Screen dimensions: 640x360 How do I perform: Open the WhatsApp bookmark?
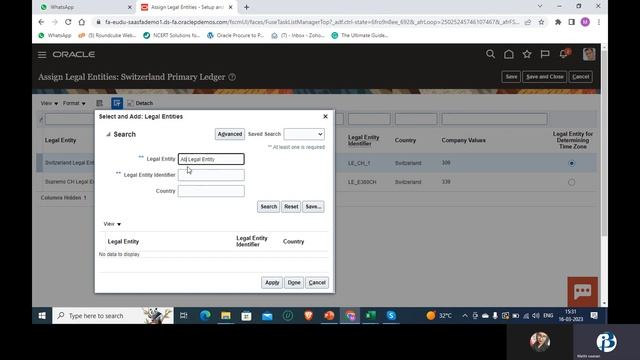pos(55,36)
